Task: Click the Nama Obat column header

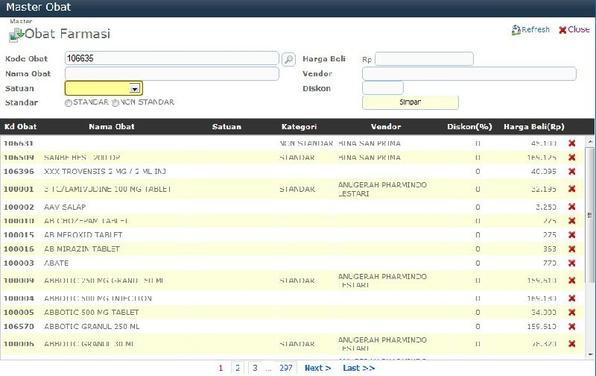Action: point(112,127)
